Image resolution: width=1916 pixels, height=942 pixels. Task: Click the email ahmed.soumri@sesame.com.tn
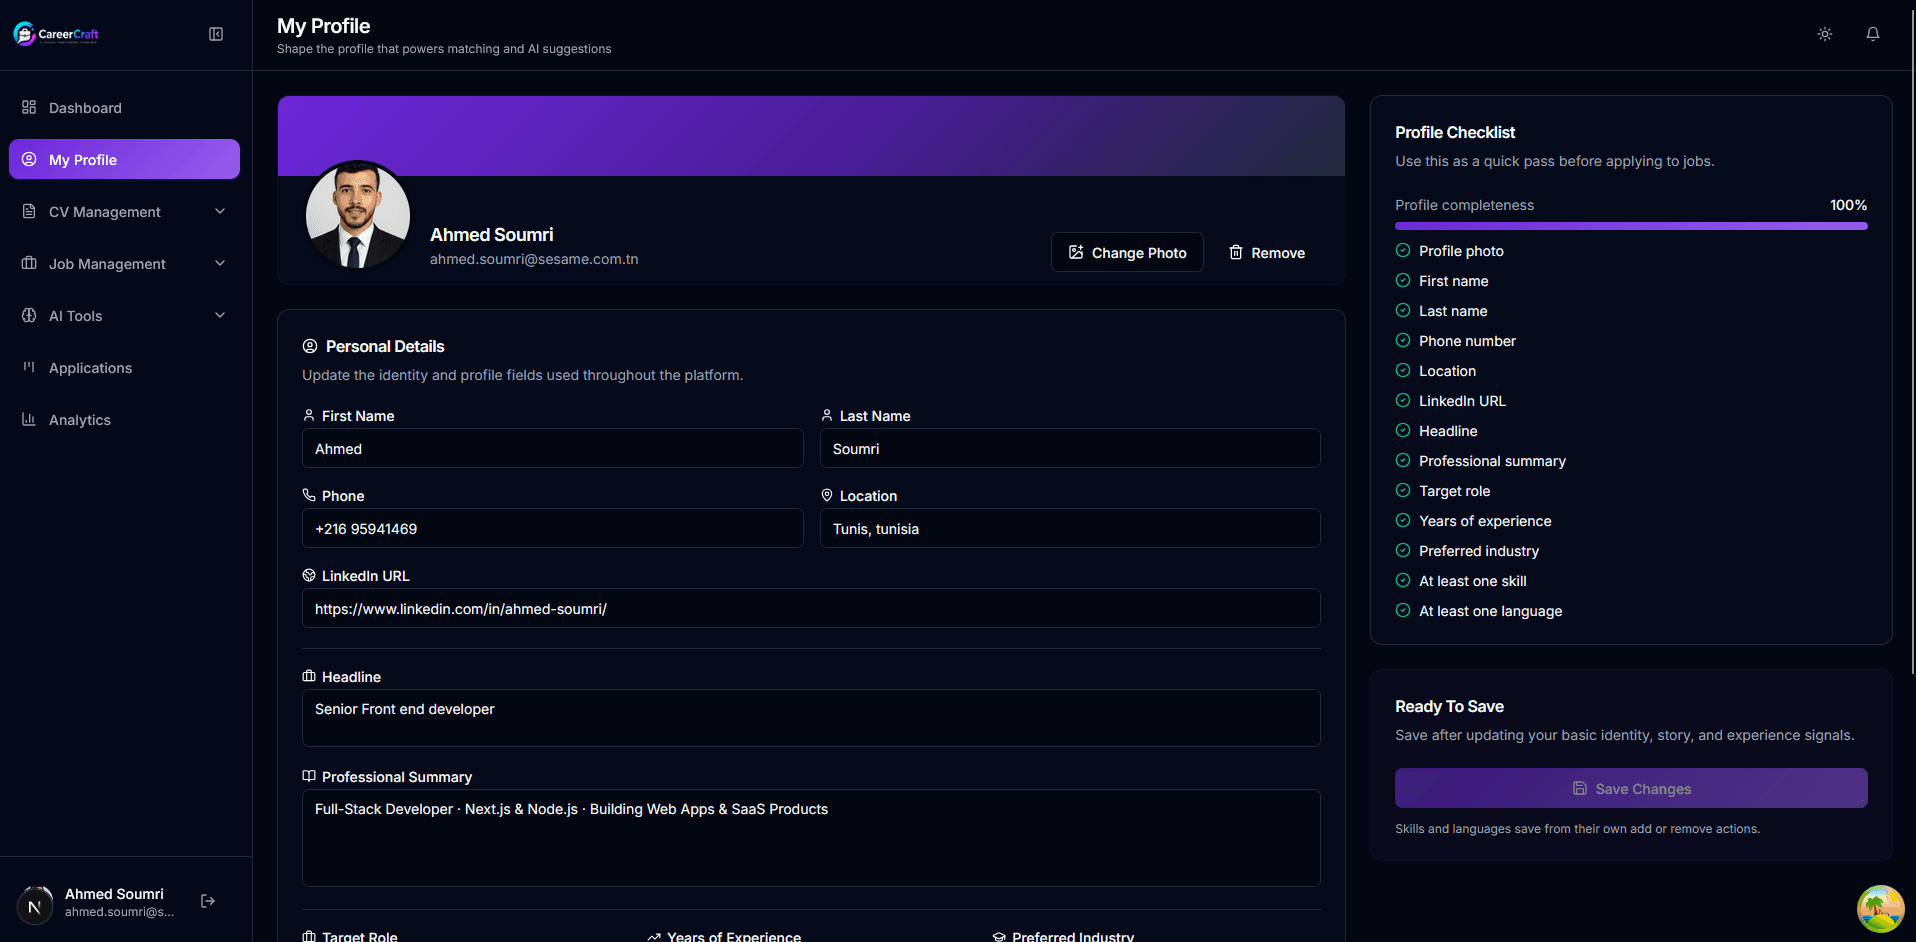(534, 259)
